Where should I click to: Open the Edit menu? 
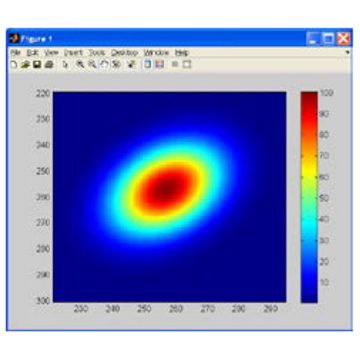pyautogui.click(x=32, y=53)
